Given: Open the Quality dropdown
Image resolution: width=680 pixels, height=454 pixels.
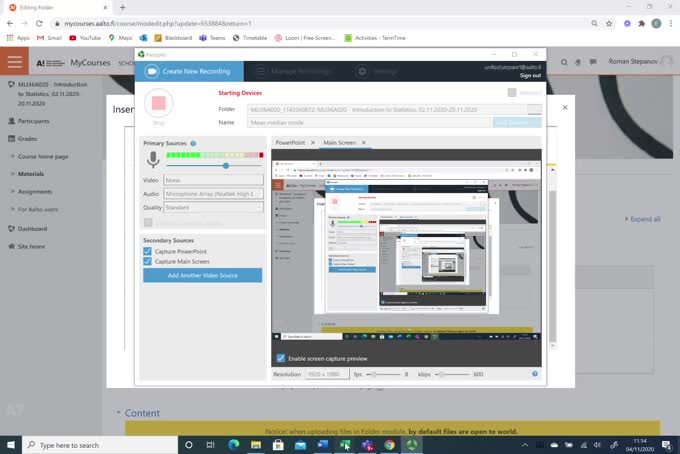Looking at the screenshot, I should click(213, 207).
